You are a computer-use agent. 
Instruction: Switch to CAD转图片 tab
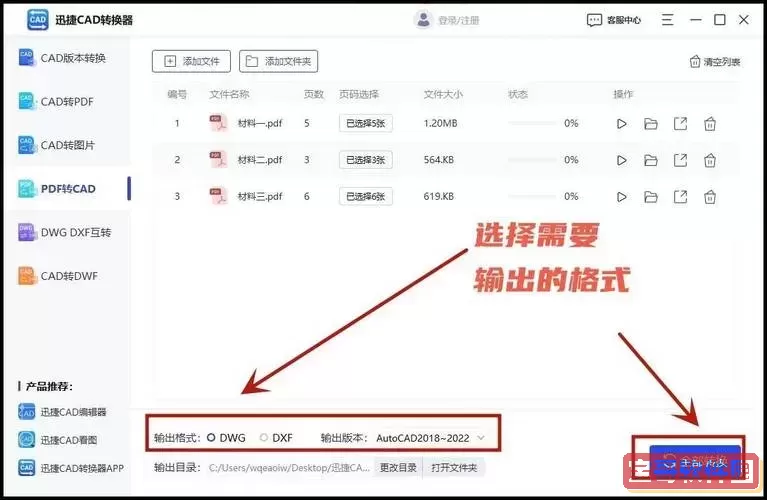click(x=68, y=145)
